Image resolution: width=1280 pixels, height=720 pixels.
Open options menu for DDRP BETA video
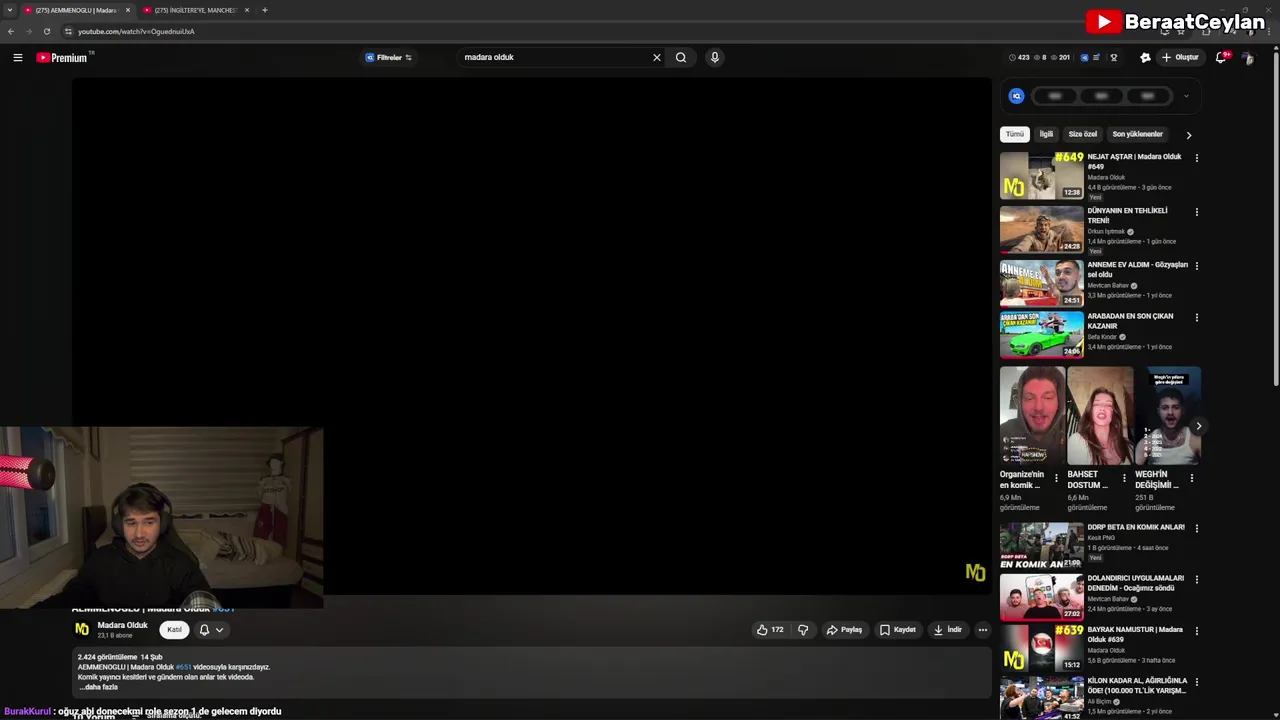click(1196, 528)
